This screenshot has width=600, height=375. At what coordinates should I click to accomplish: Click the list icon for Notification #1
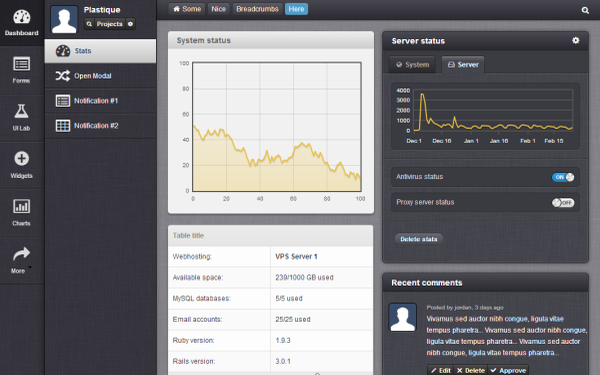pos(63,101)
